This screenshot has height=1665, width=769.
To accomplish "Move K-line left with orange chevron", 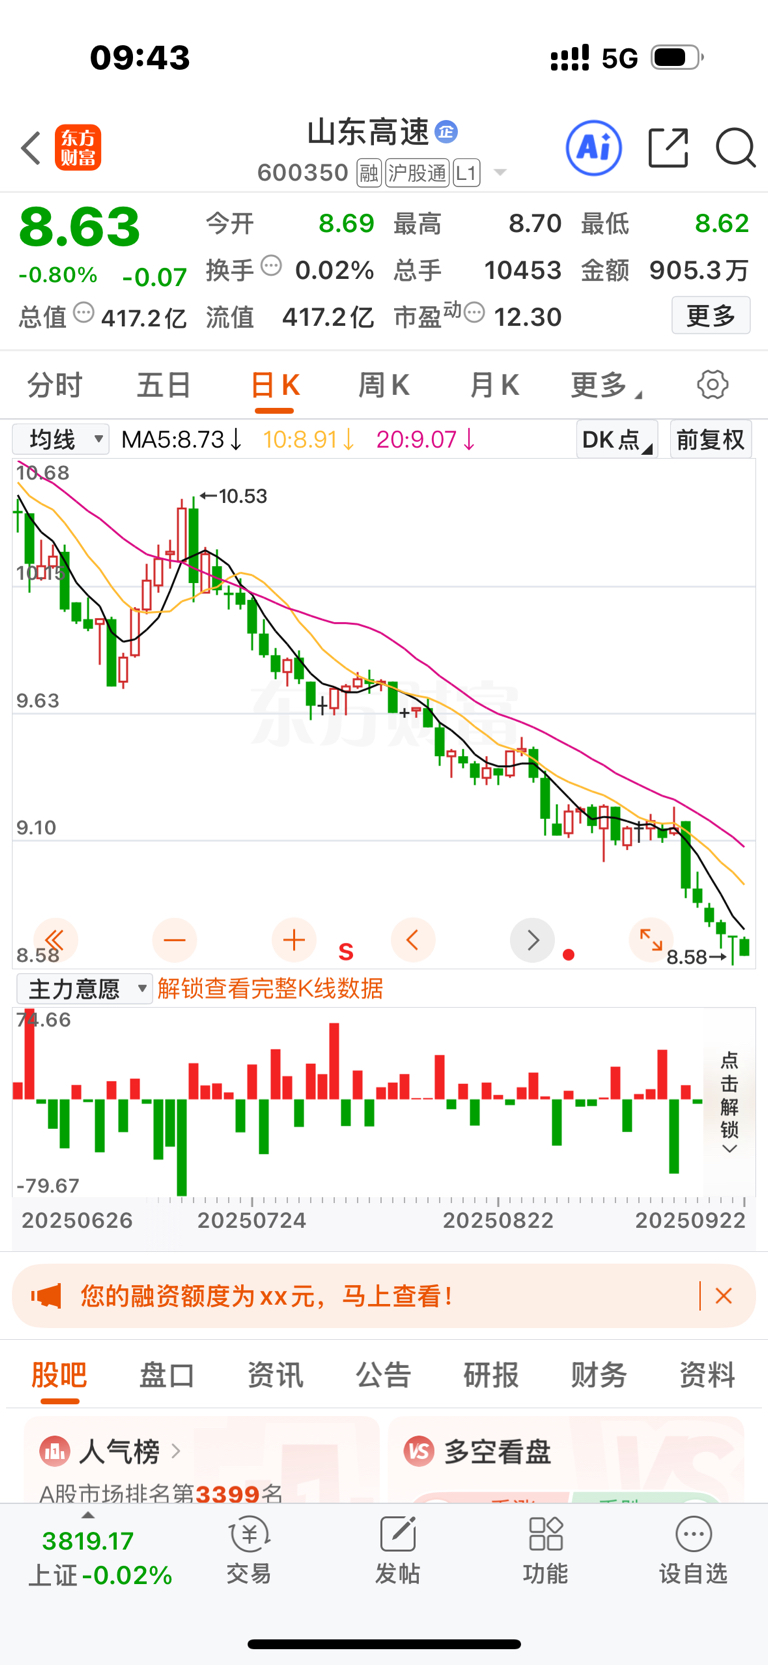I will pos(413,940).
